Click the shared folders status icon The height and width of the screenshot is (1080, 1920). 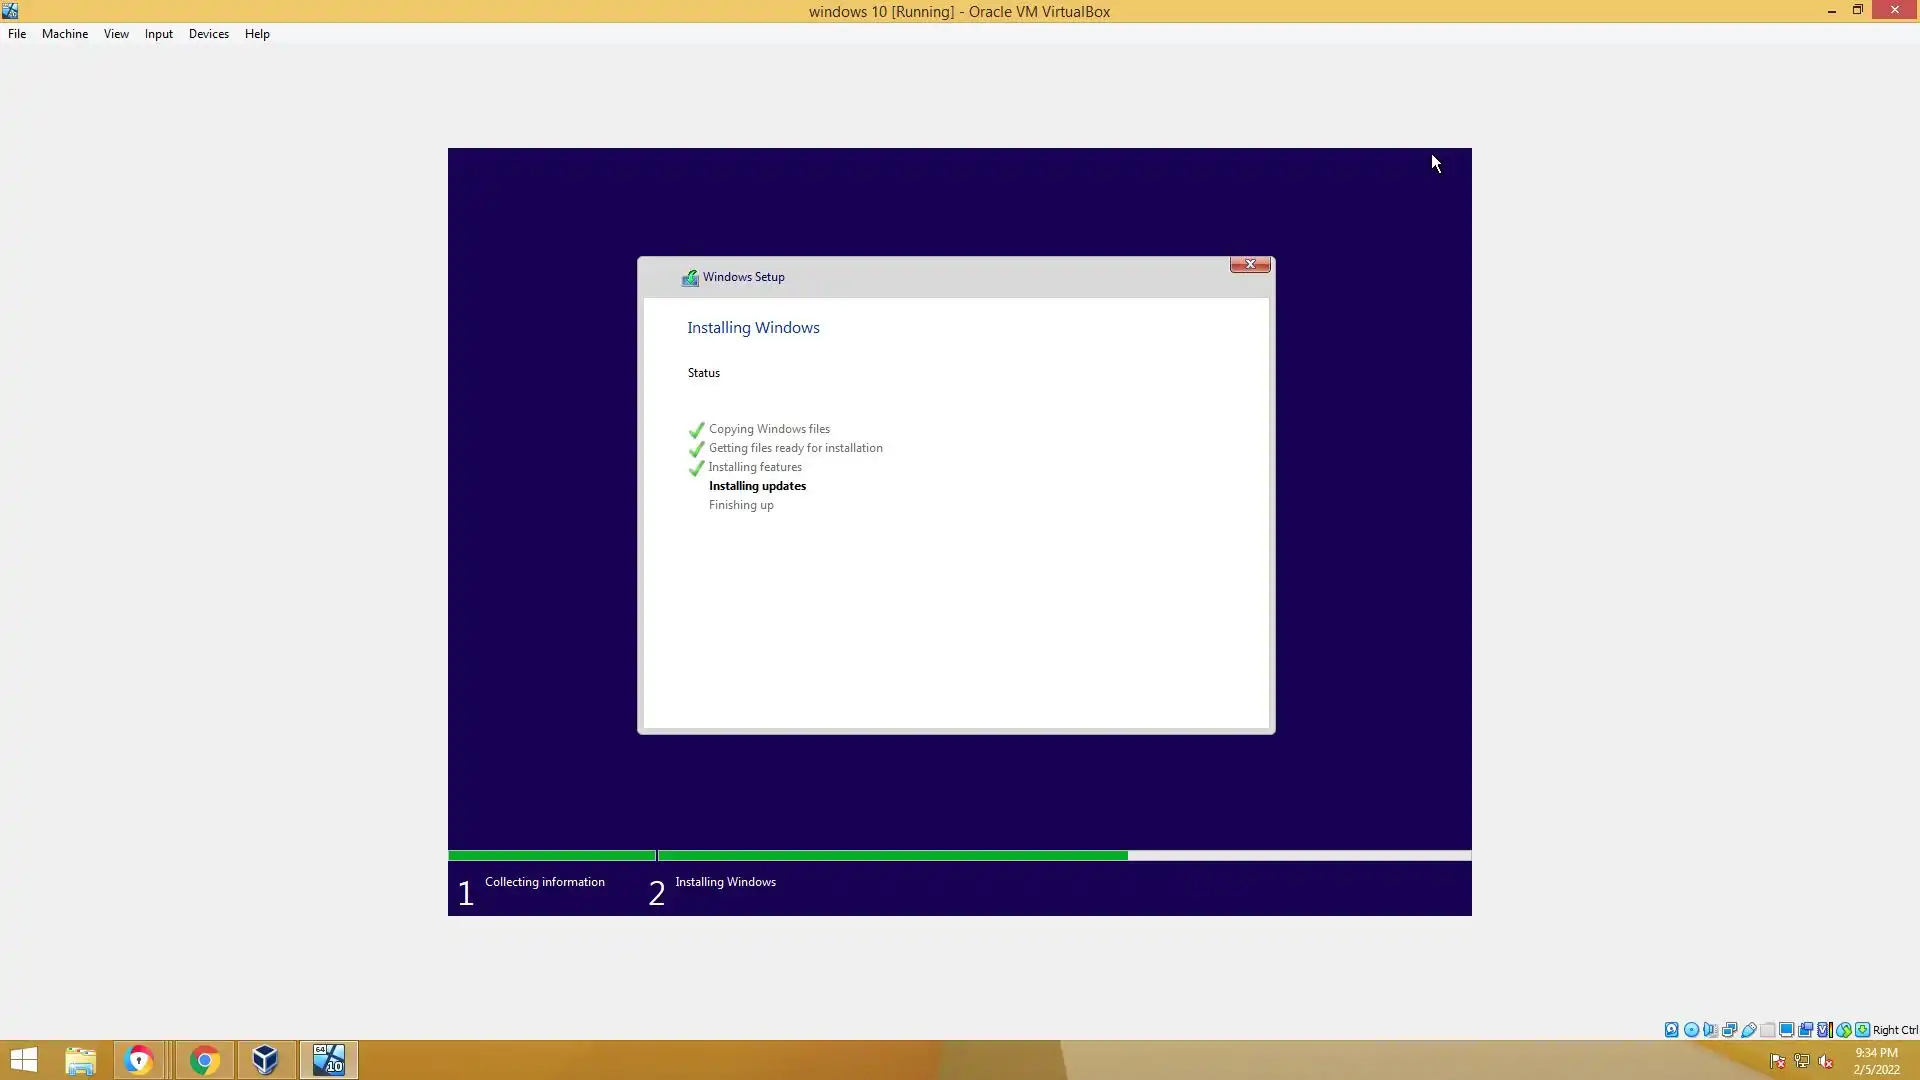click(x=1767, y=1030)
